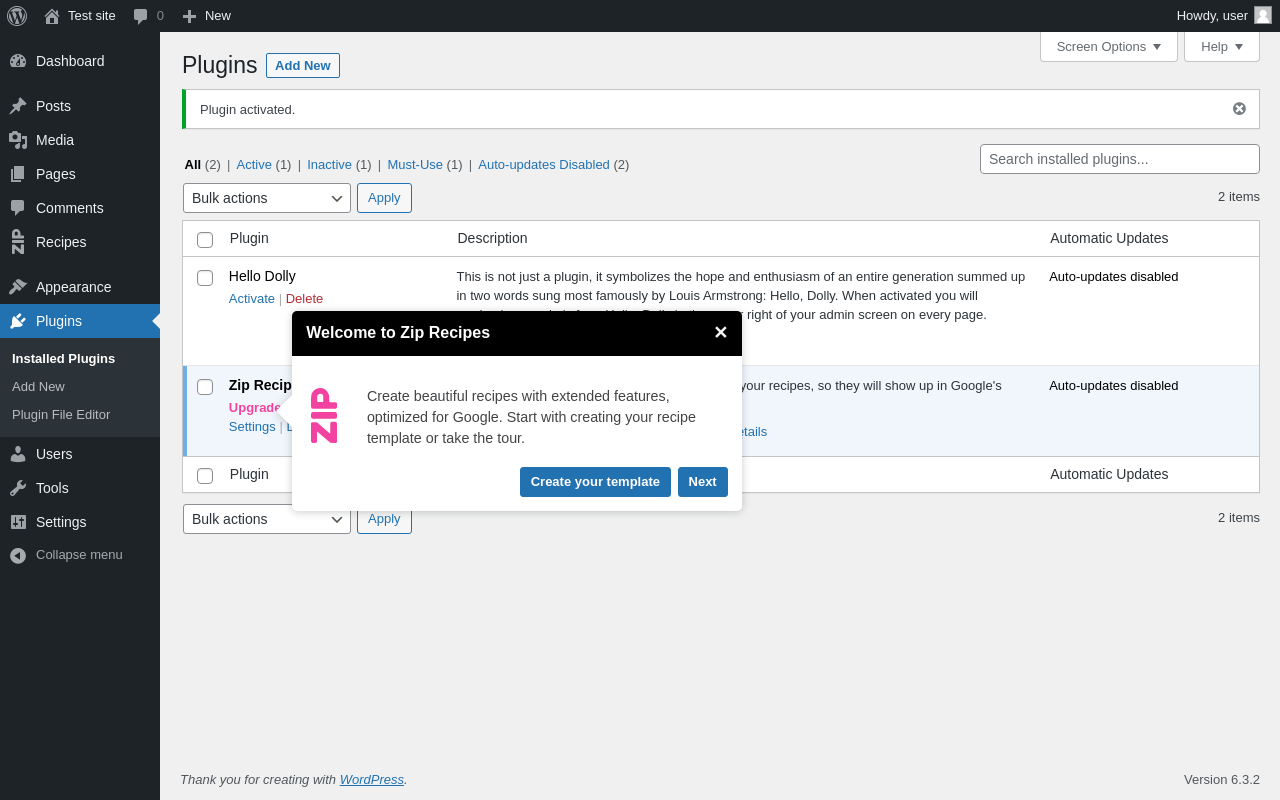Click the Appearance paintbrush icon
Viewport: 1280px width, 800px height.
pos(18,287)
